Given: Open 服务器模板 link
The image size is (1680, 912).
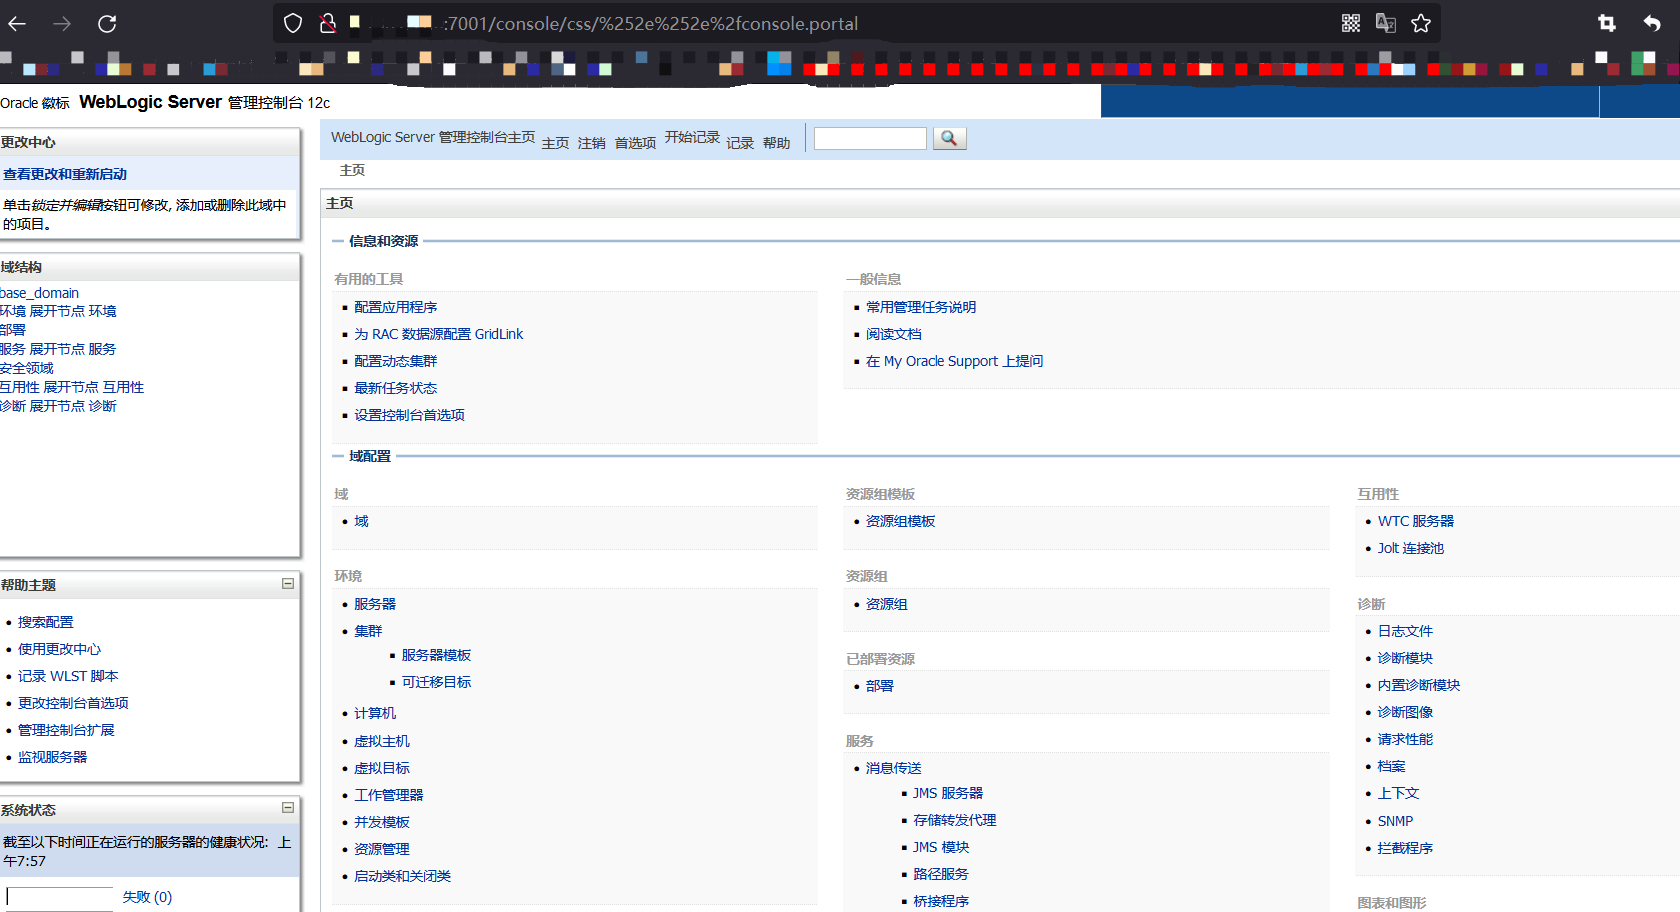Looking at the screenshot, I should [436, 655].
